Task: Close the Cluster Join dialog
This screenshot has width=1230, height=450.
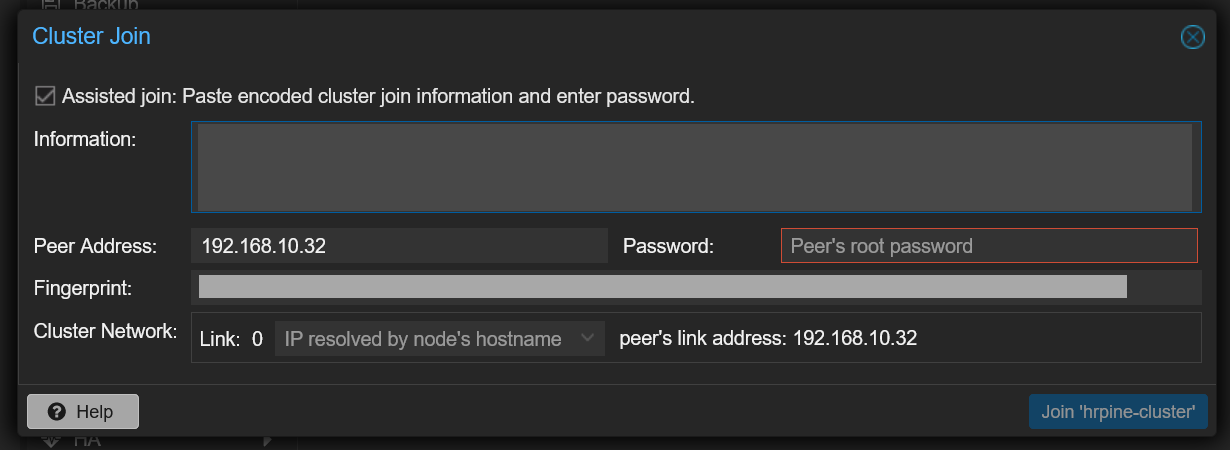Action: 1192,37
